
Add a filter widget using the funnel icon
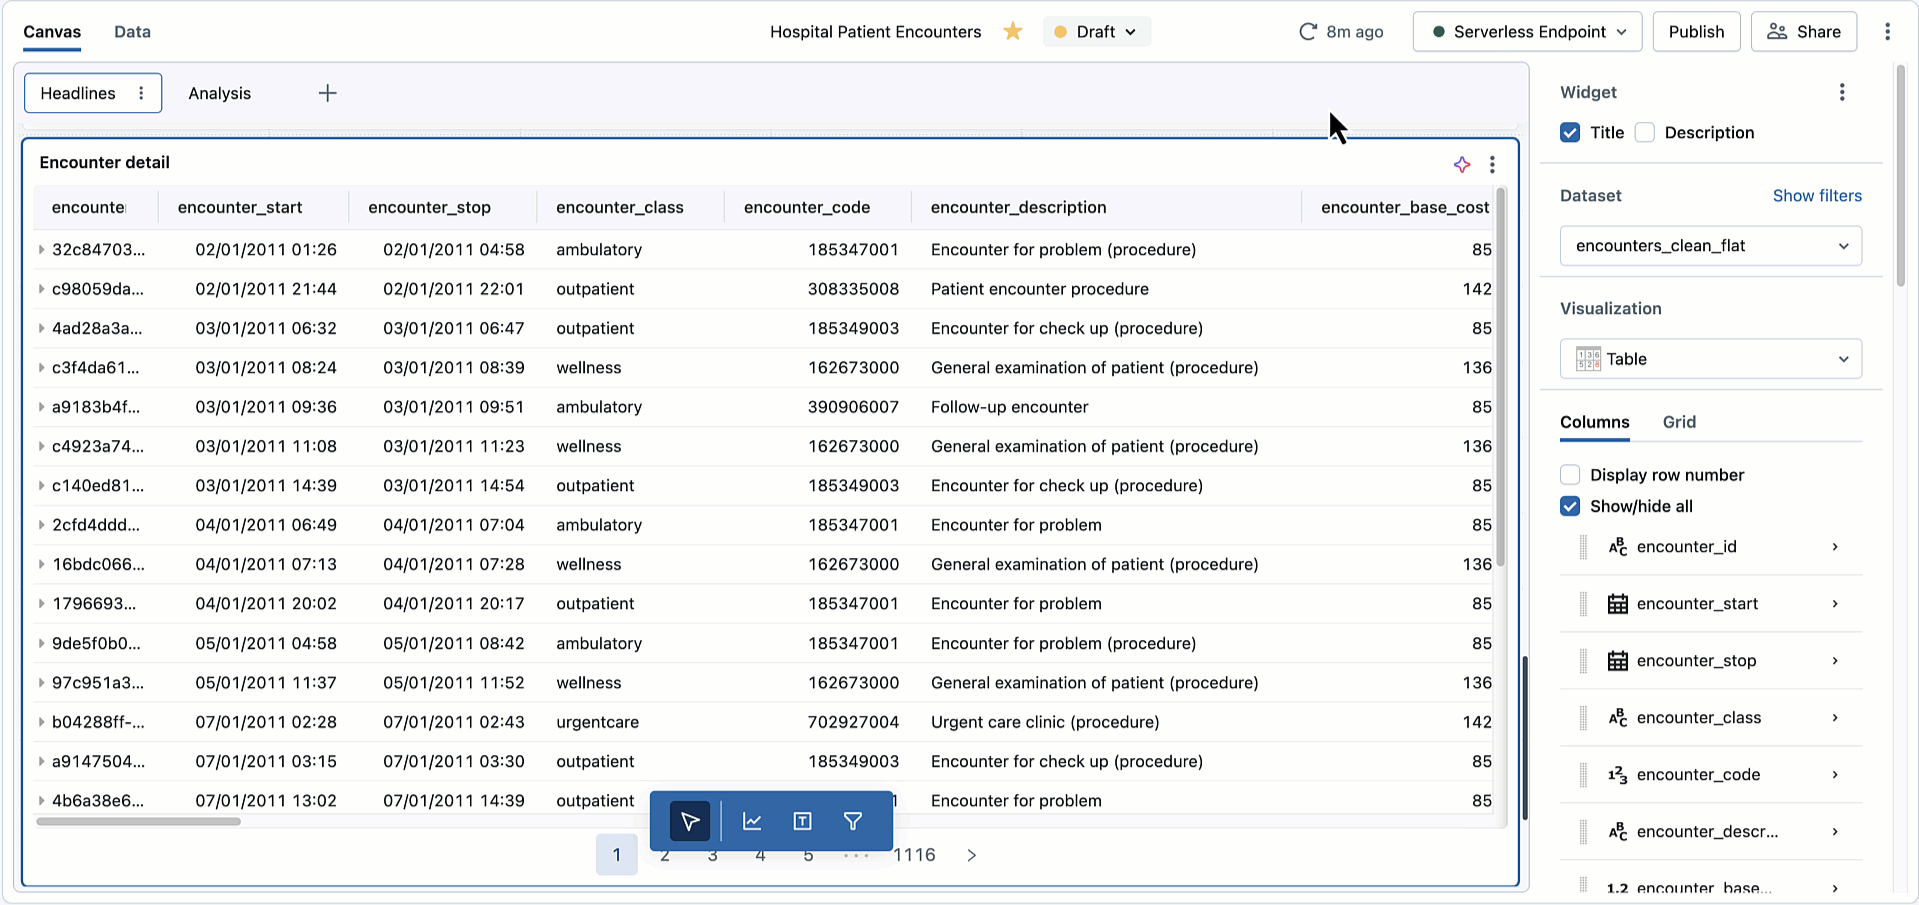click(x=853, y=821)
